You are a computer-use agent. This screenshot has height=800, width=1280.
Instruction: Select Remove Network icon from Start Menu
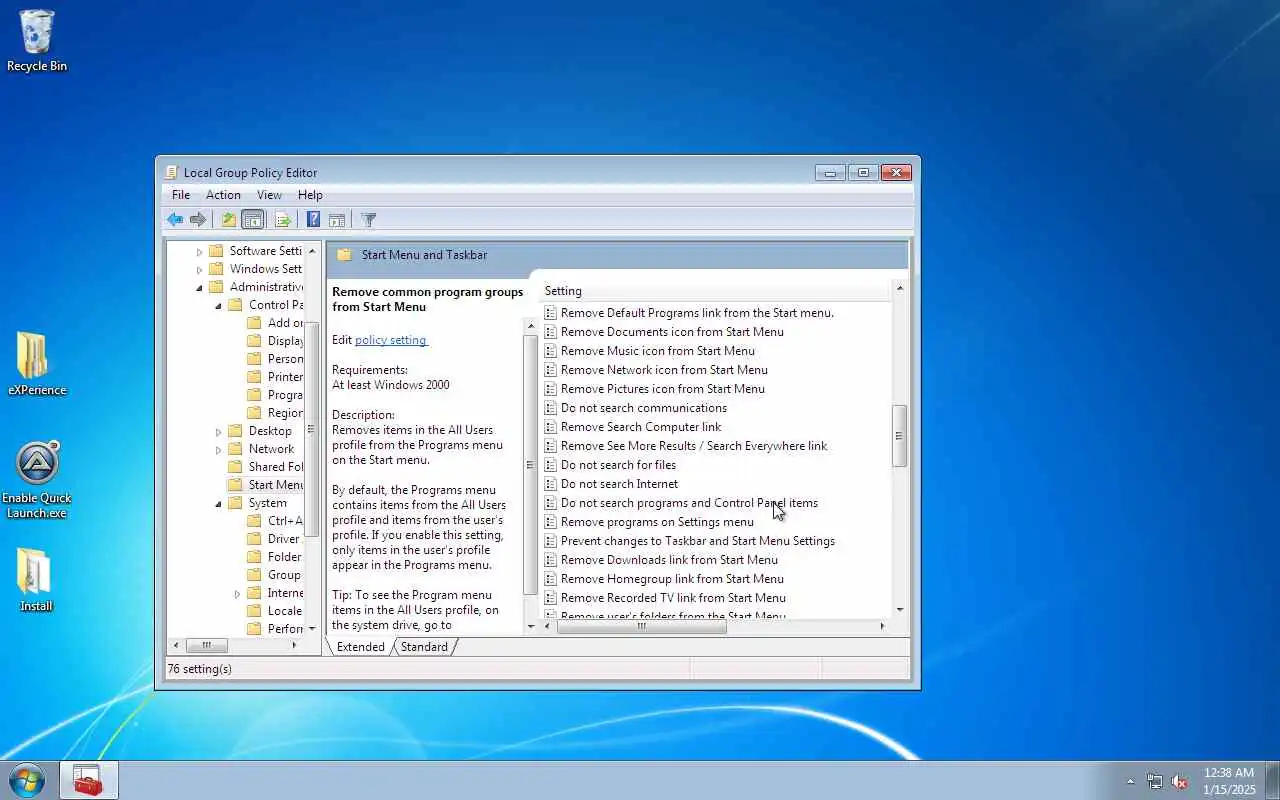[x=664, y=370]
